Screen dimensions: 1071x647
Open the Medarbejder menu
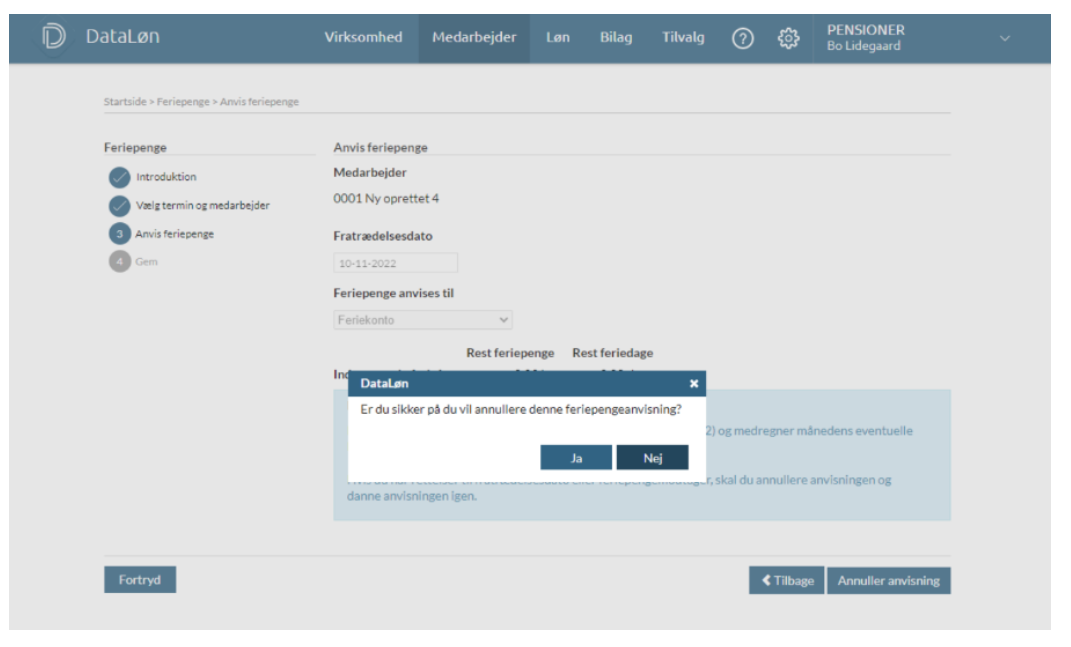coord(474,37)
